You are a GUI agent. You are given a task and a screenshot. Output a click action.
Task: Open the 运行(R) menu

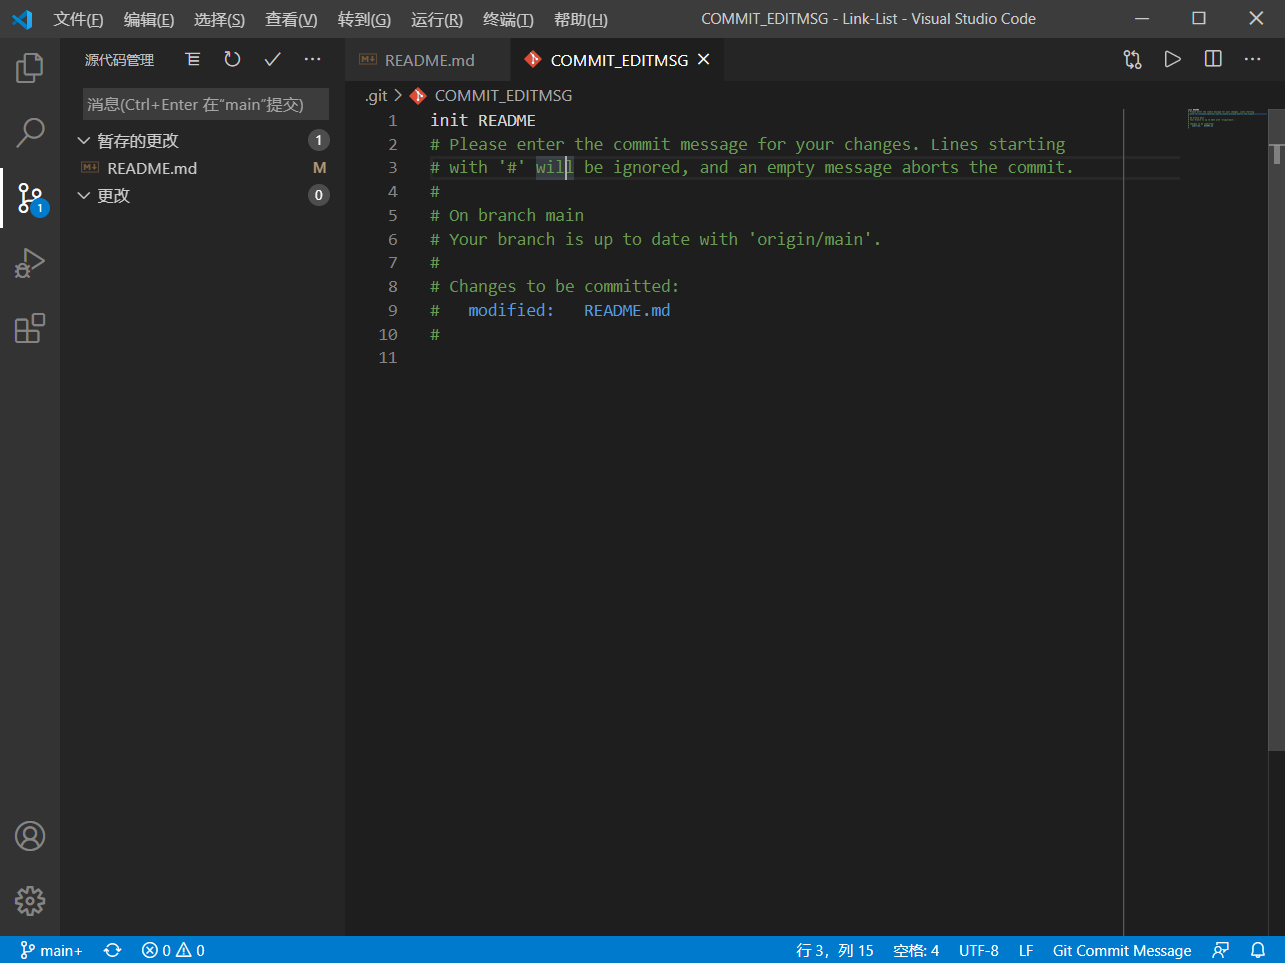pos(437,19)
